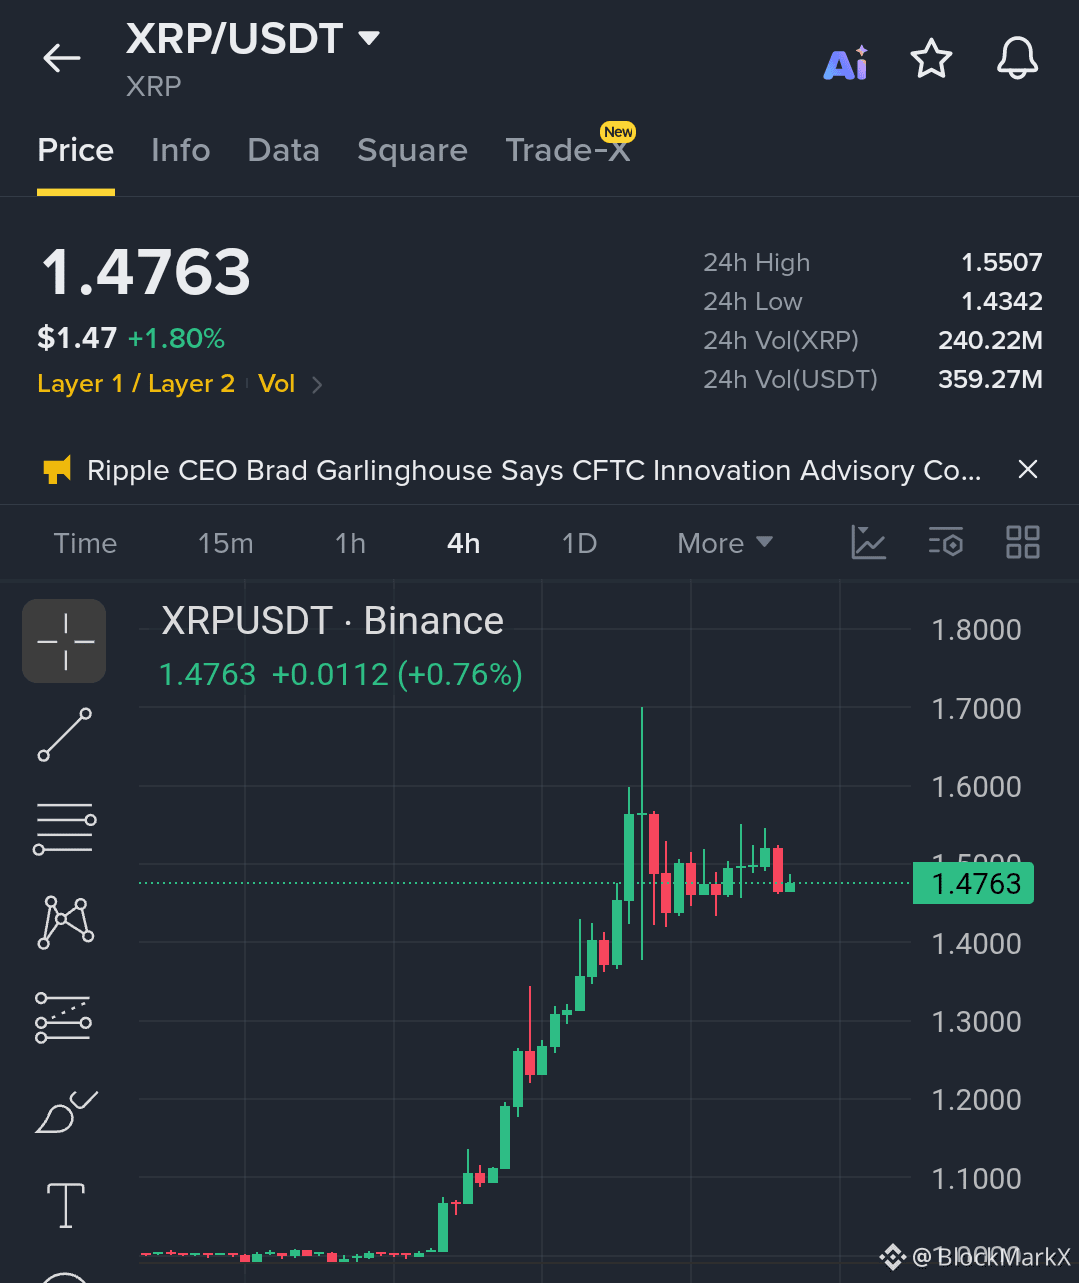Go back using the arrow icon
This screenshot has height=1283, width=1079.
click(x=61, y=58)
